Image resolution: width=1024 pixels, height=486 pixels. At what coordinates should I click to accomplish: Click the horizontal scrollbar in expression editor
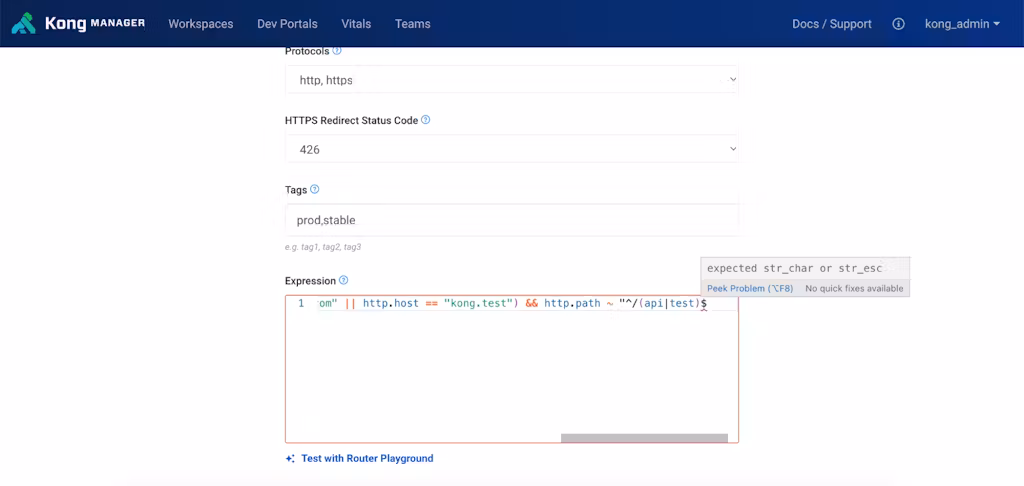644,438
